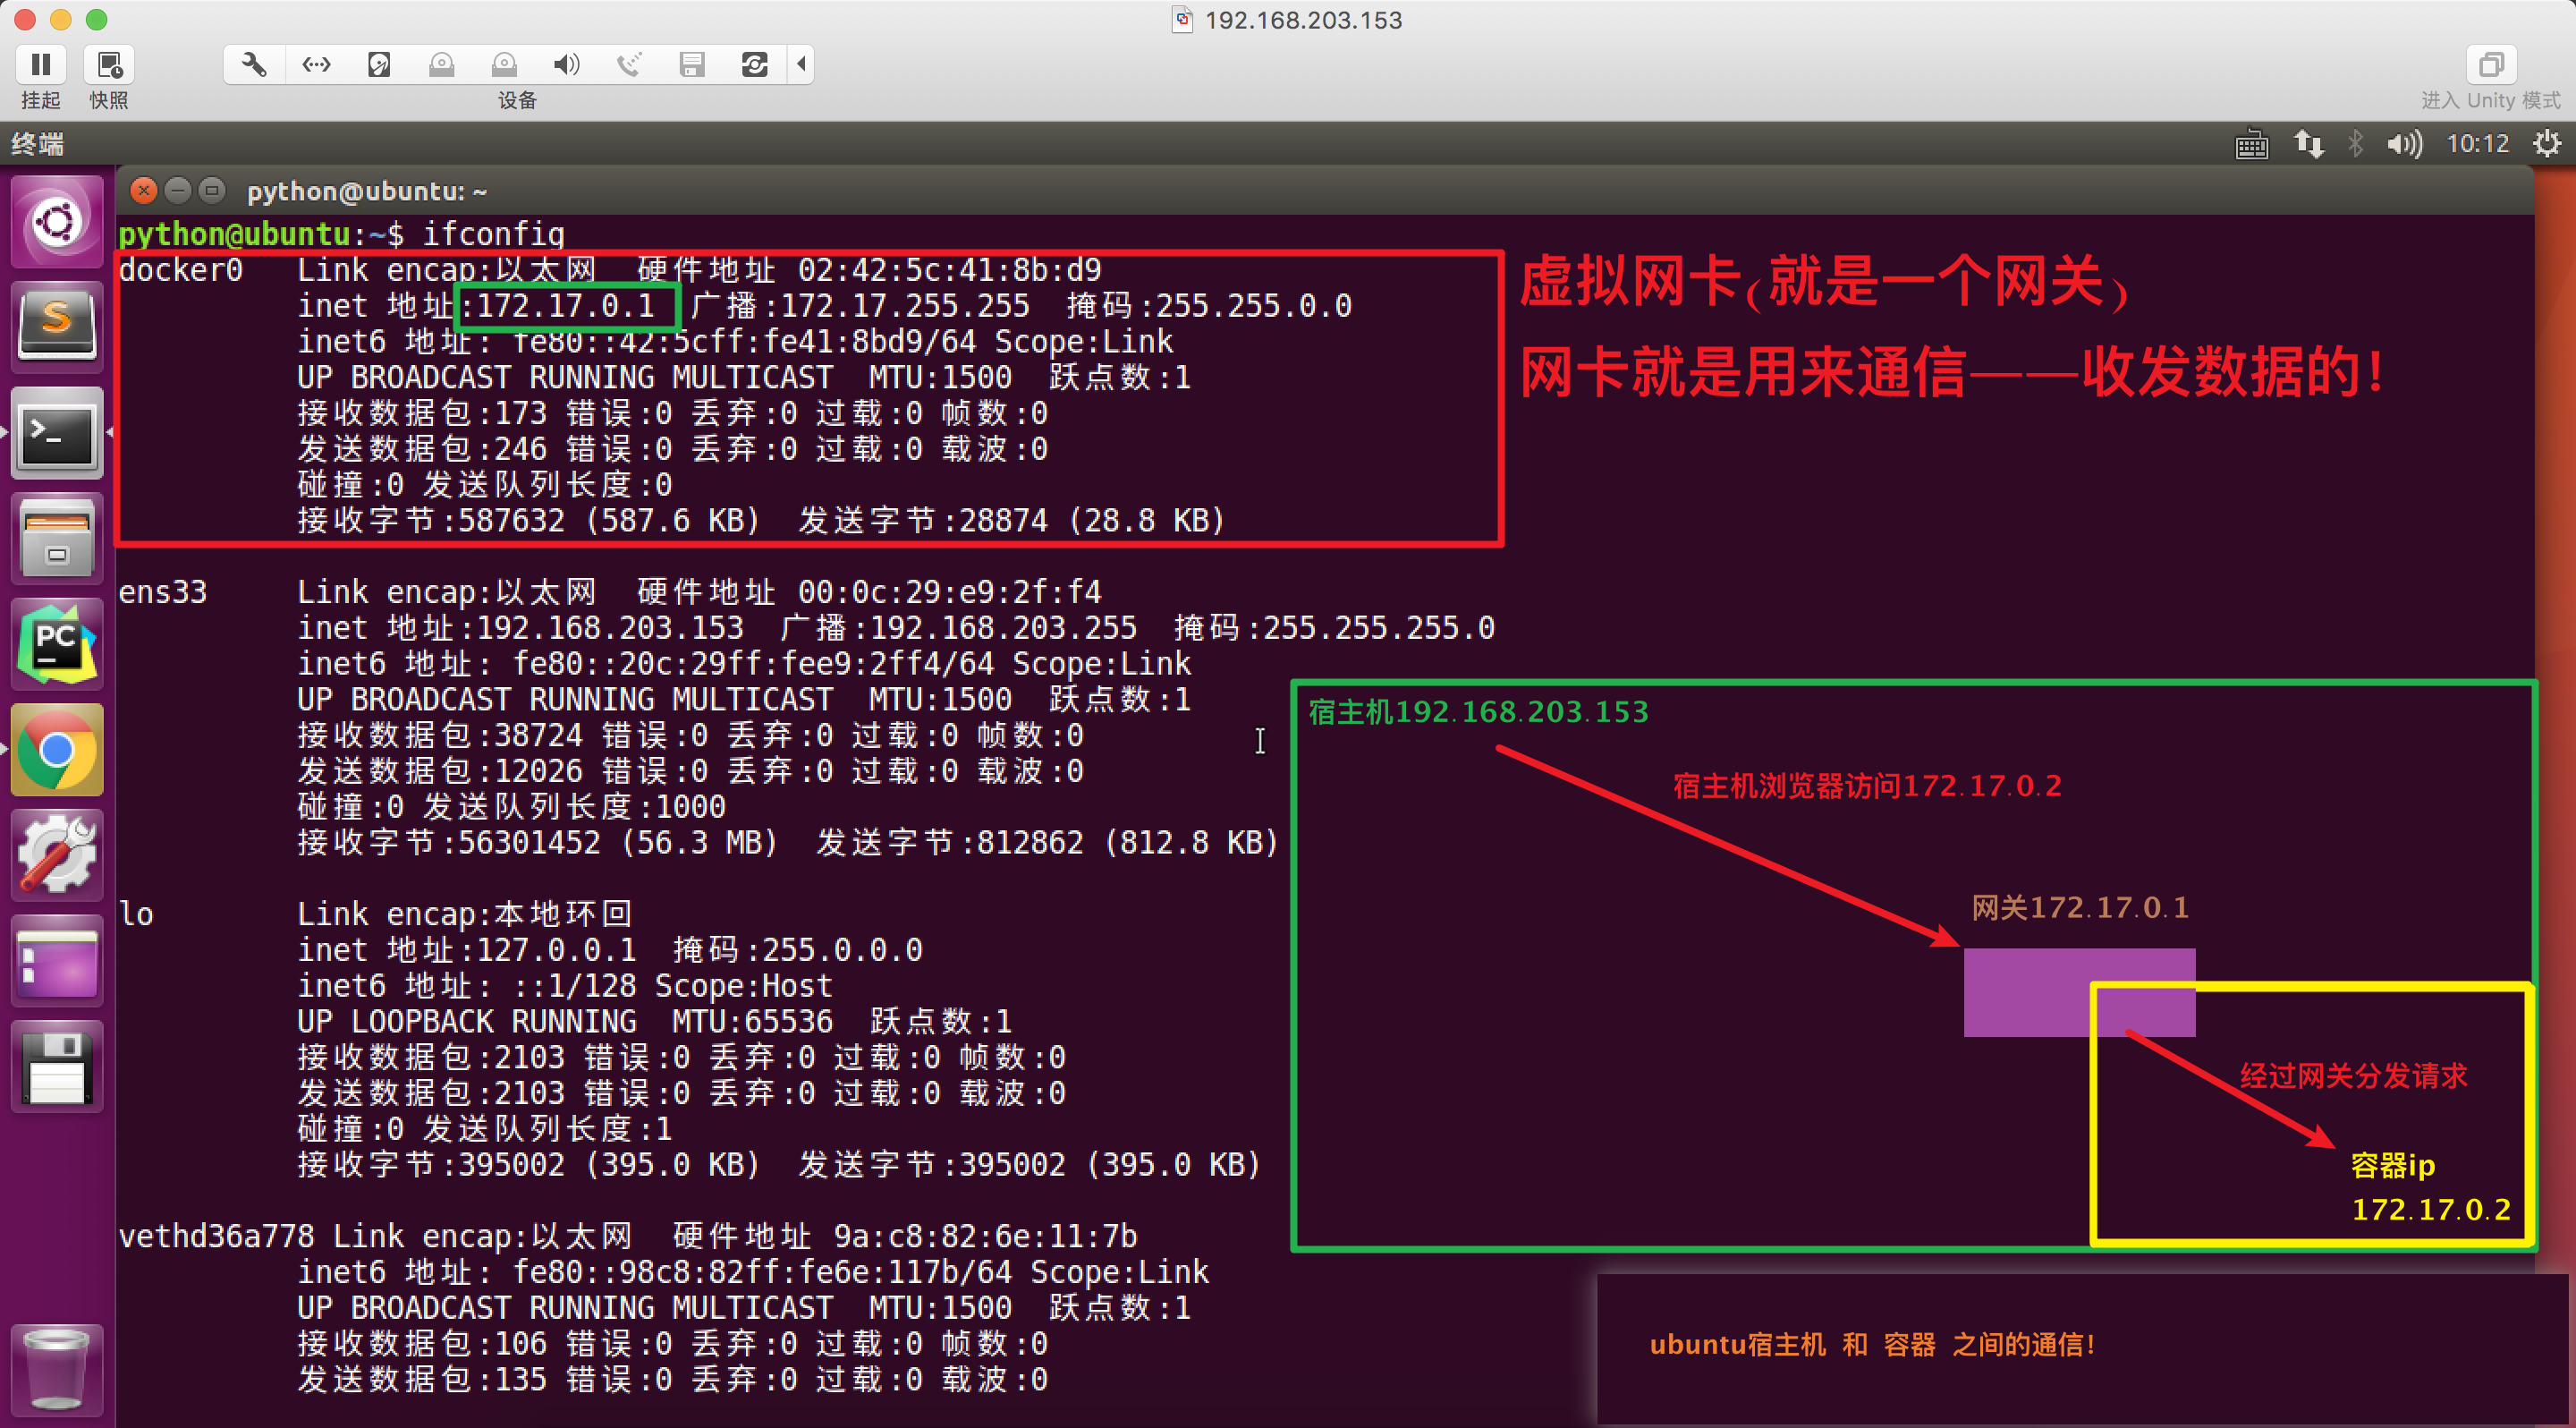Click the 10:12 clock in panel

(2477, 144)
